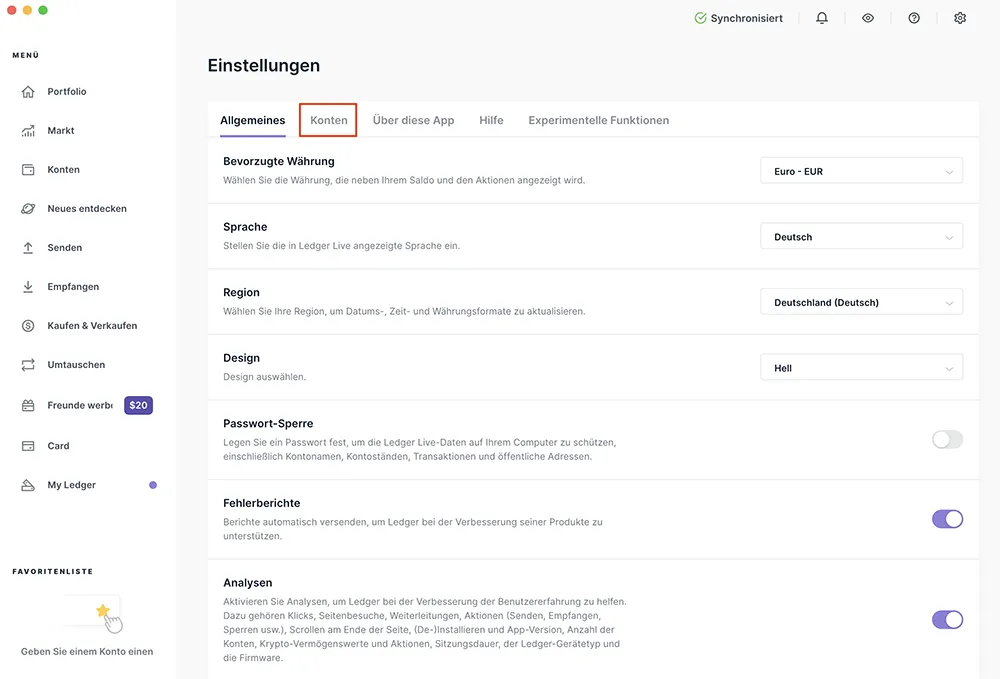
Task: Open notifications bell icon
Action: coord(822,18)
